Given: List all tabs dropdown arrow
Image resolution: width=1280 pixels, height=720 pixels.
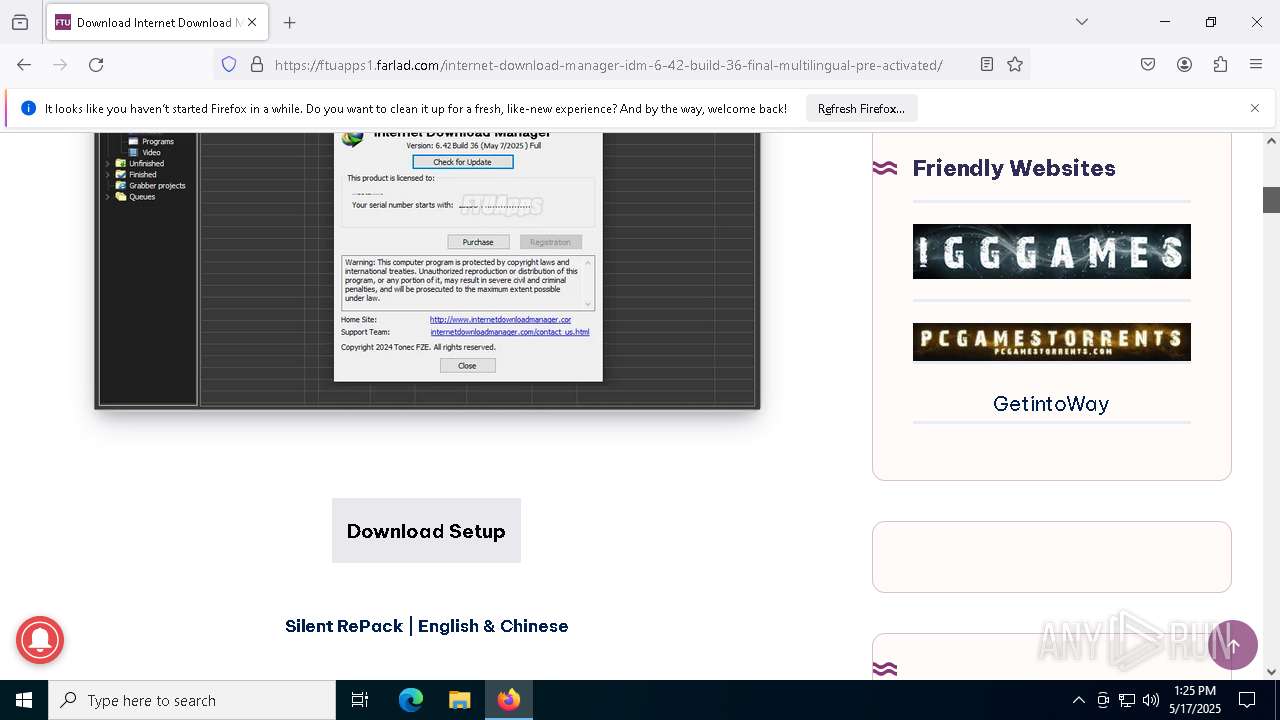Looking at the screenshot, I should [x=1082, y=22].
